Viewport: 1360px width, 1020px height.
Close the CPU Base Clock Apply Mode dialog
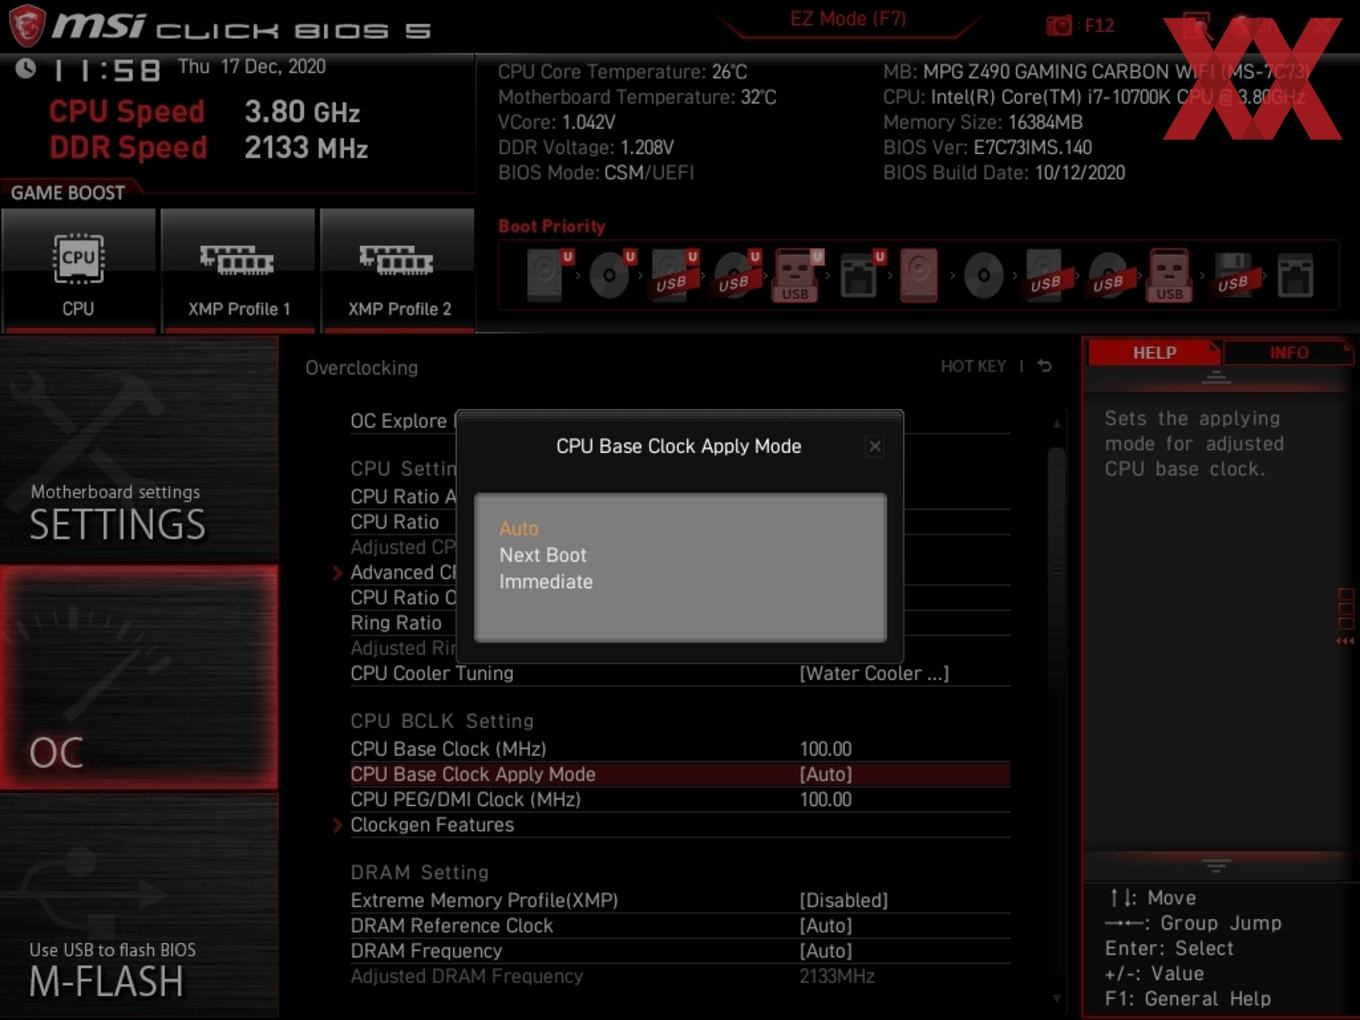[x=875, y=446]
